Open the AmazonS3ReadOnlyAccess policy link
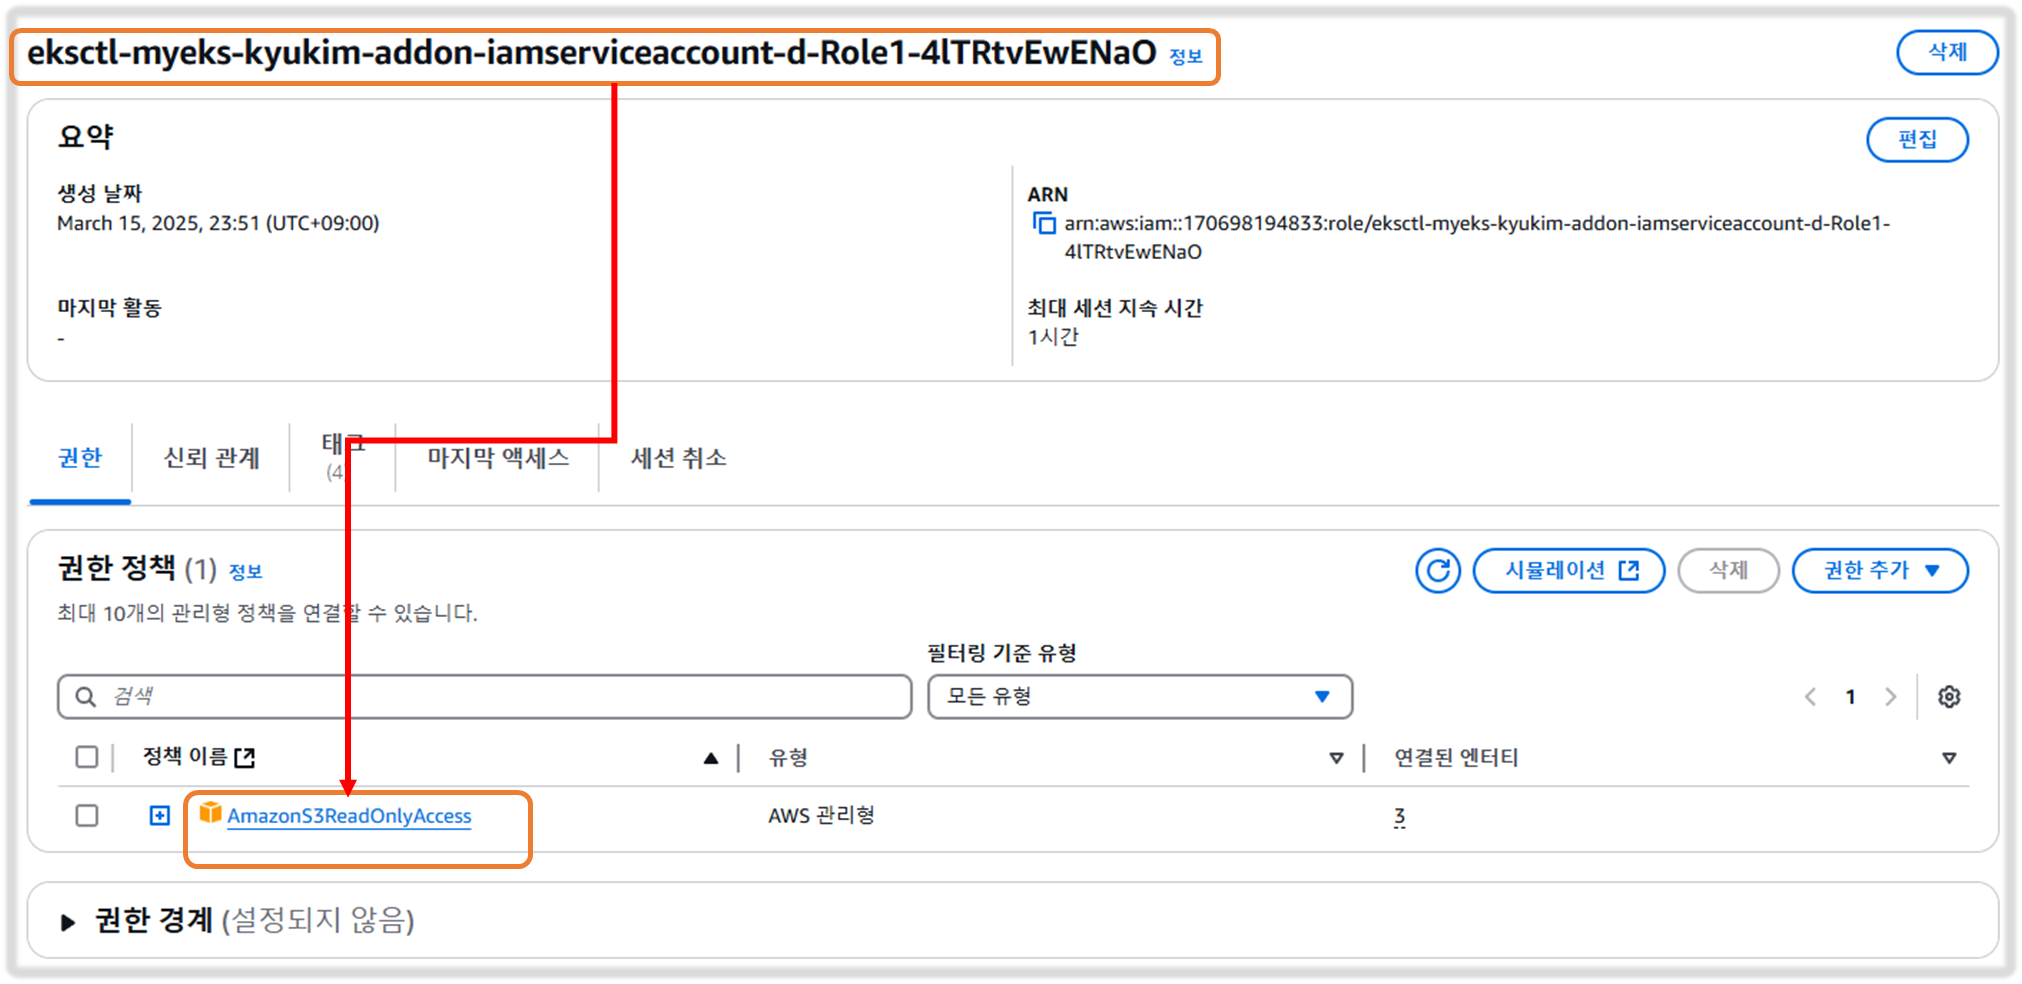 (x=349, y=816)
